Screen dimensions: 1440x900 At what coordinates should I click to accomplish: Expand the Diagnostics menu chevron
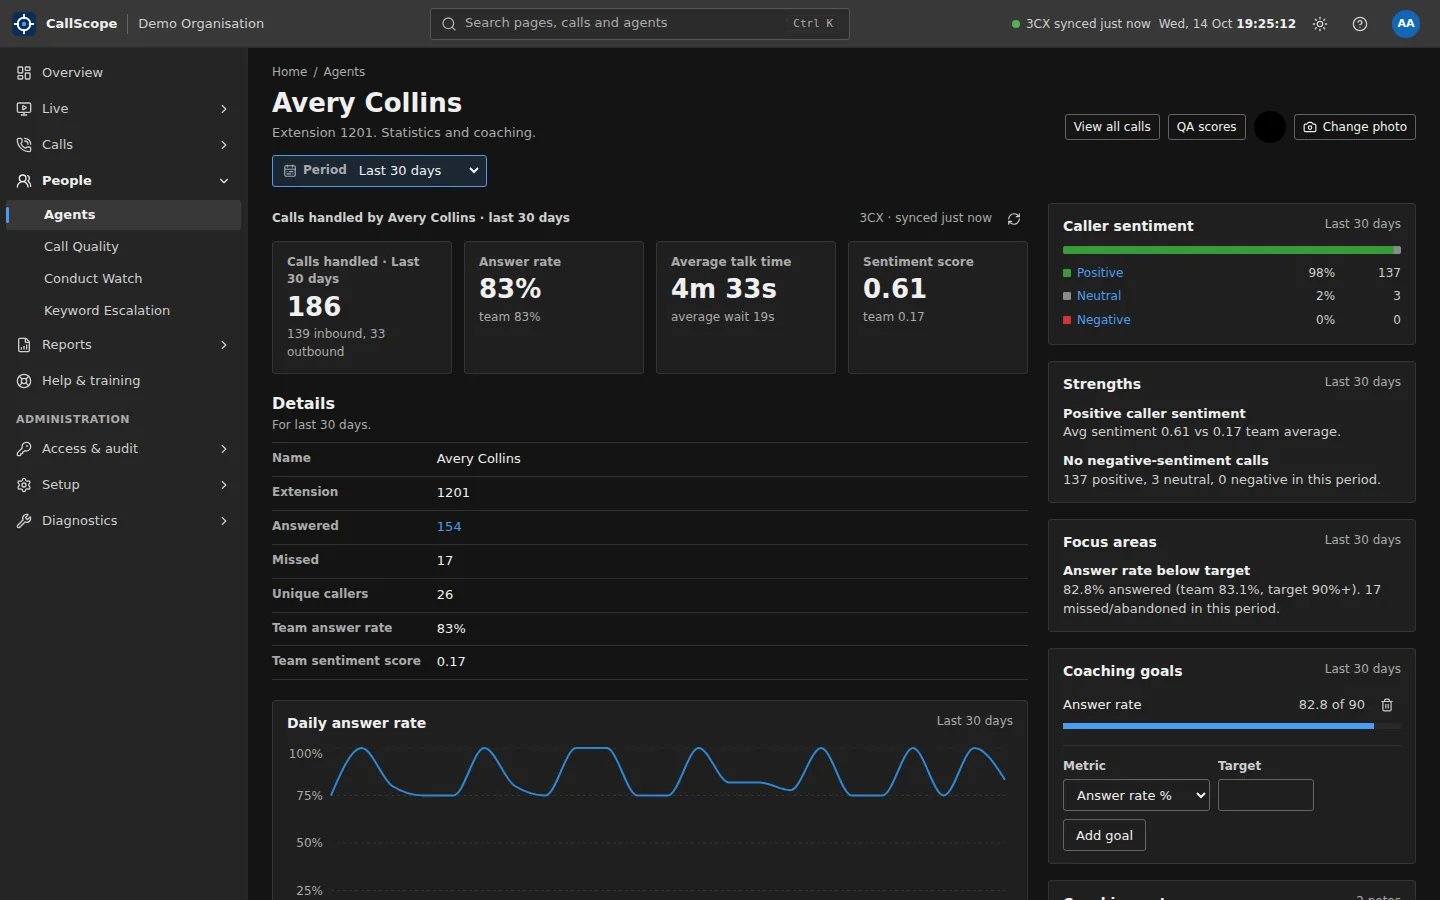[x=224, y=521]
